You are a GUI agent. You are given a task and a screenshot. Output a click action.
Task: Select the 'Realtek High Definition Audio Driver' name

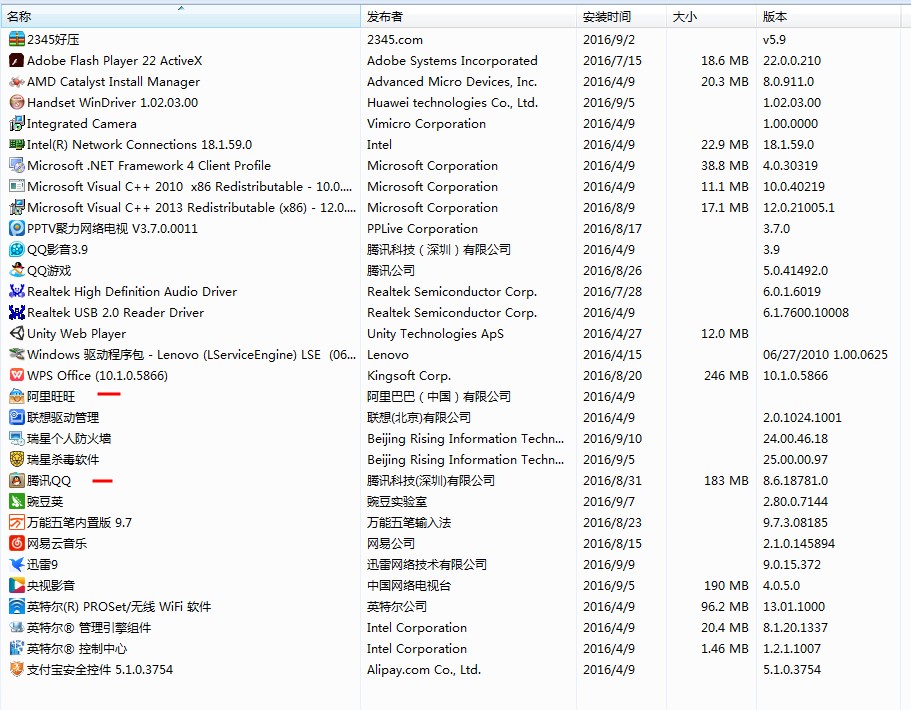(132, 291)
